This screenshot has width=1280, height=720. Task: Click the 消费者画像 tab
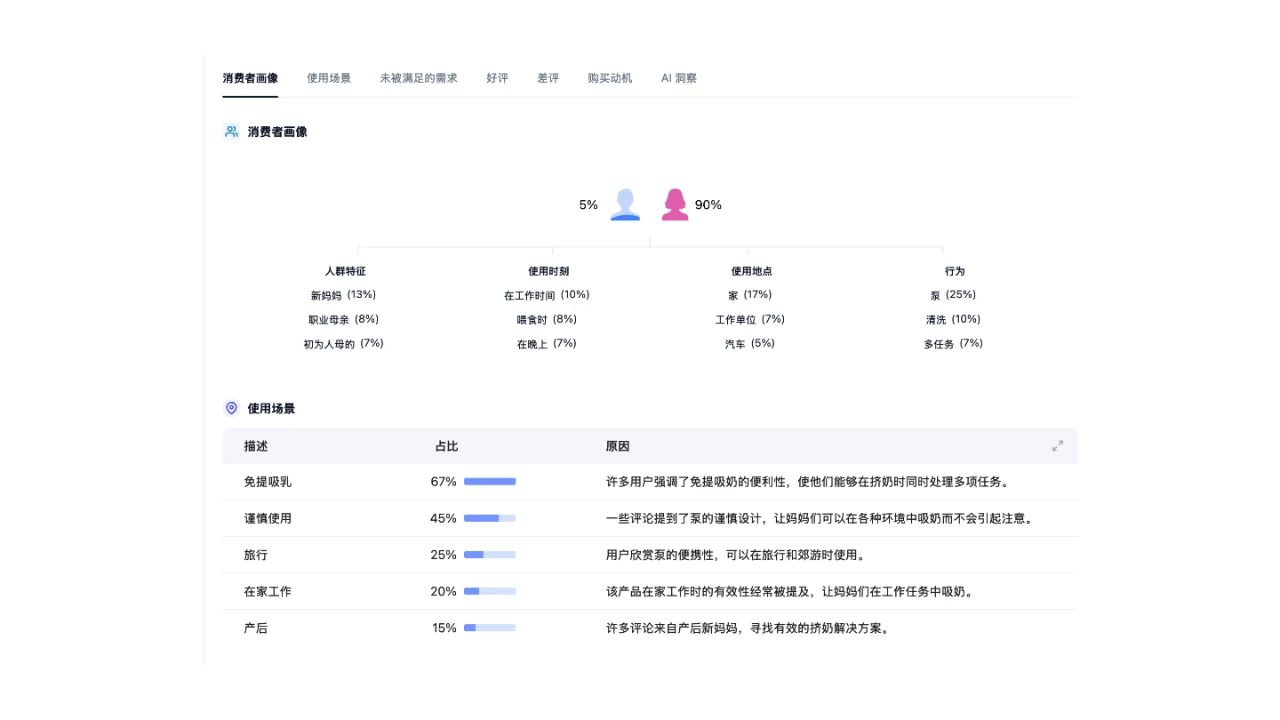(250, 77)
